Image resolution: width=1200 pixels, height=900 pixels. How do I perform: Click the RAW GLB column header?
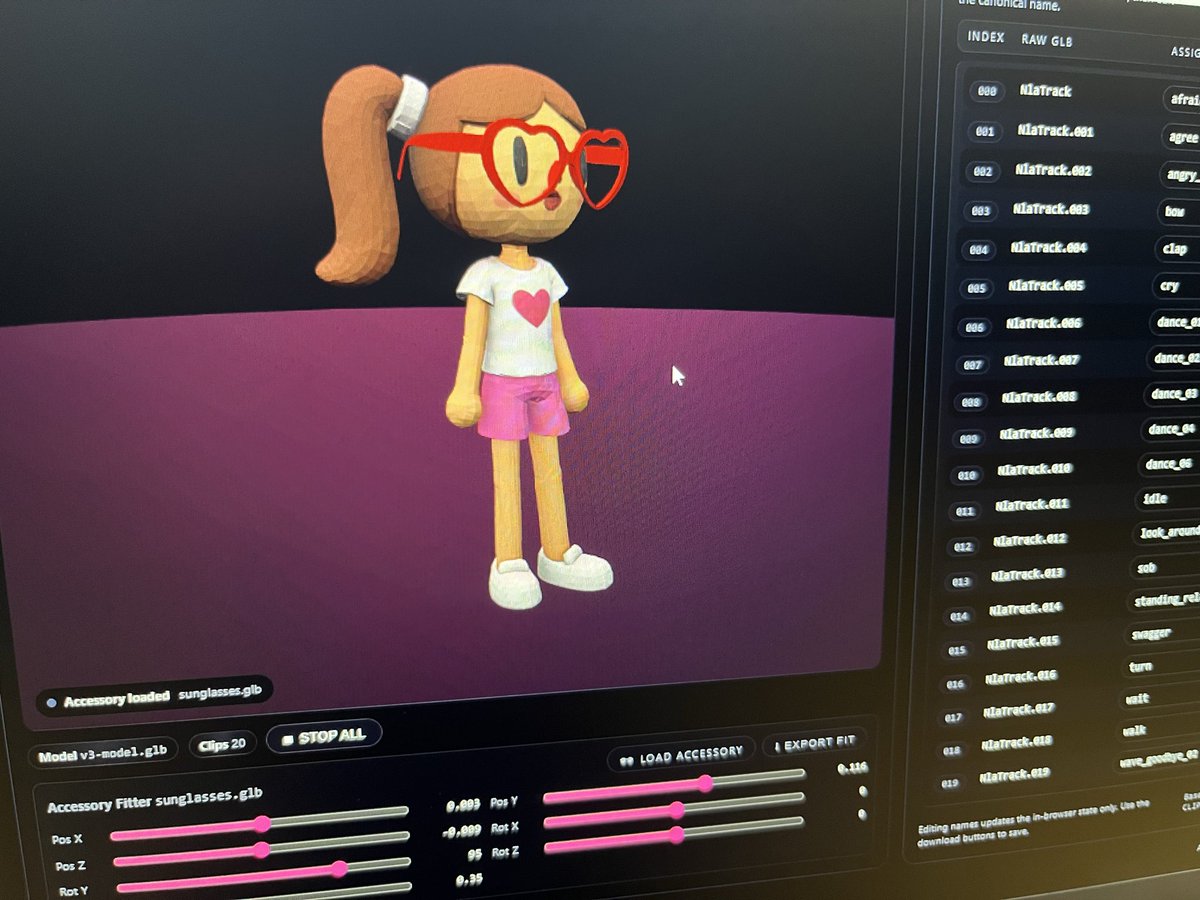(1049, 40)
